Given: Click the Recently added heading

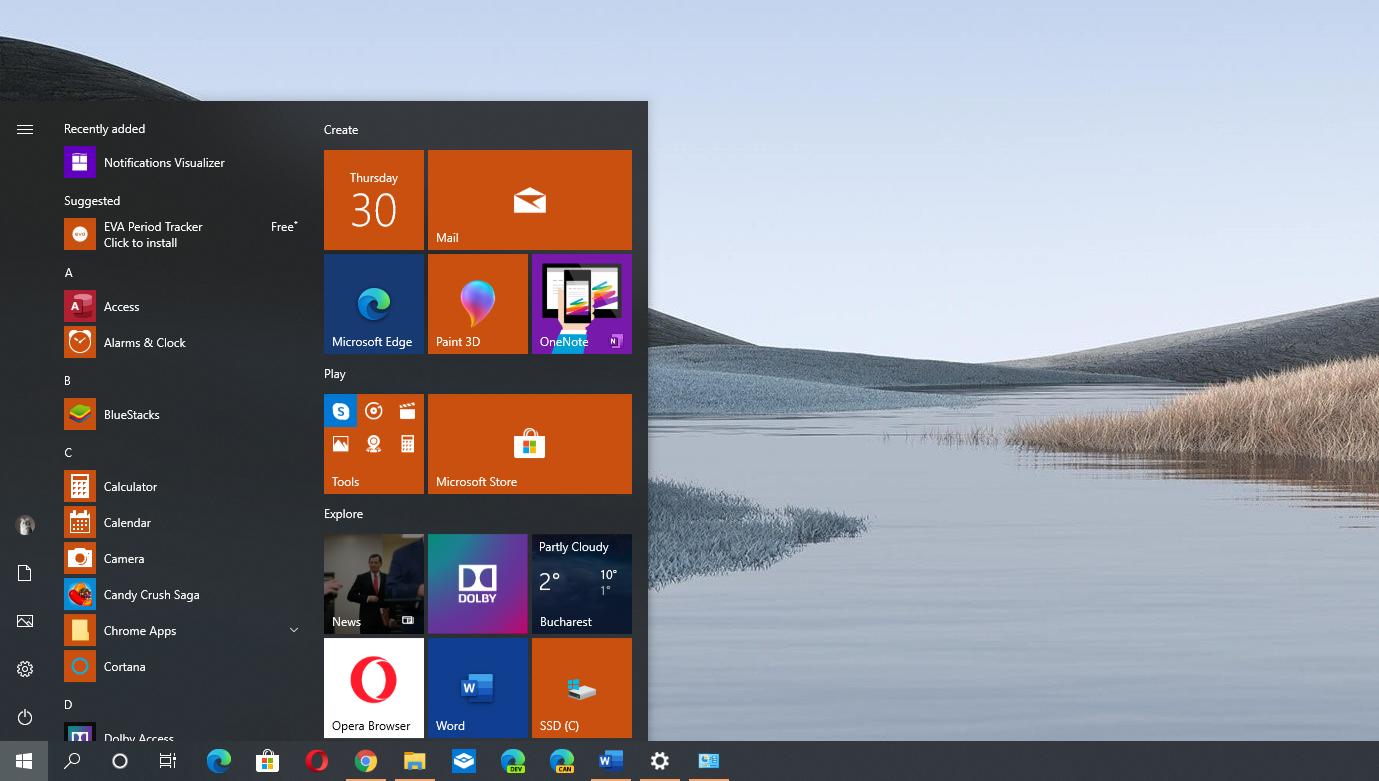Looking at the screenshot, I should click(x=104, y=129).
